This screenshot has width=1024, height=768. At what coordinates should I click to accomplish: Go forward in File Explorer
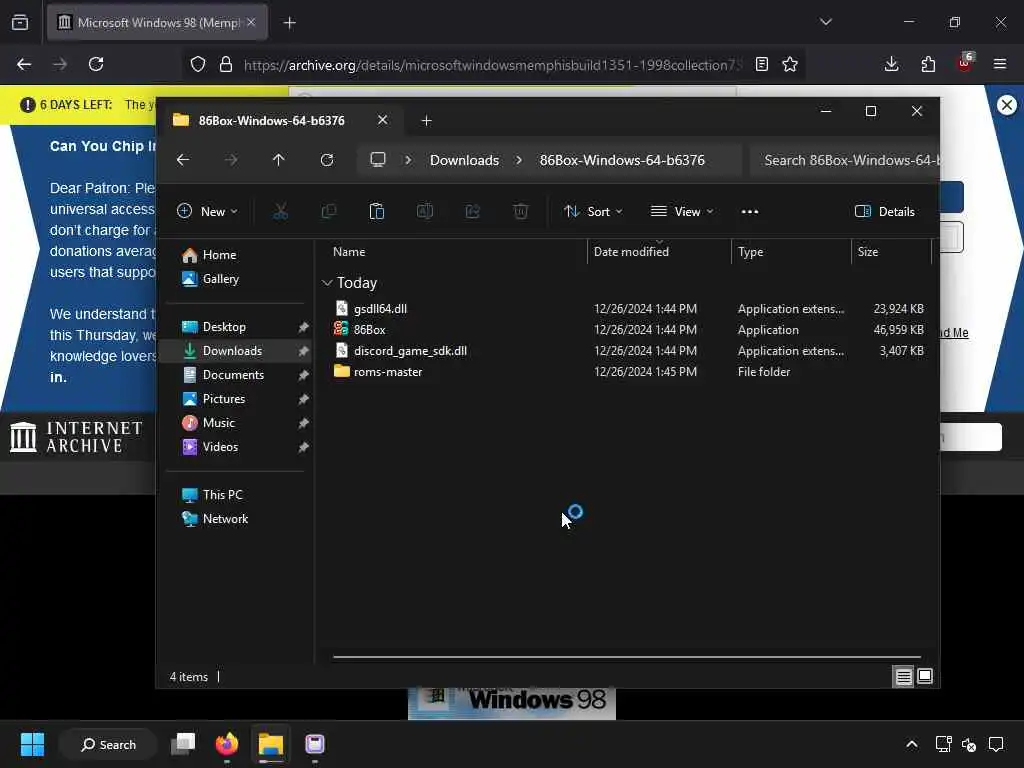(x=231, y=160)
